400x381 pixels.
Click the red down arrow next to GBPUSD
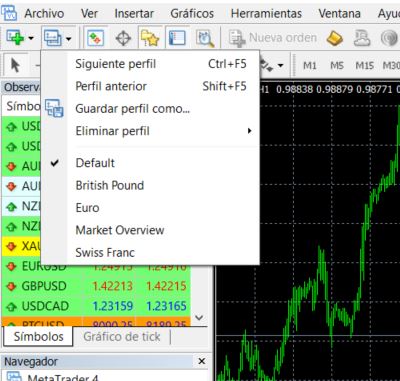click(11, 286)
